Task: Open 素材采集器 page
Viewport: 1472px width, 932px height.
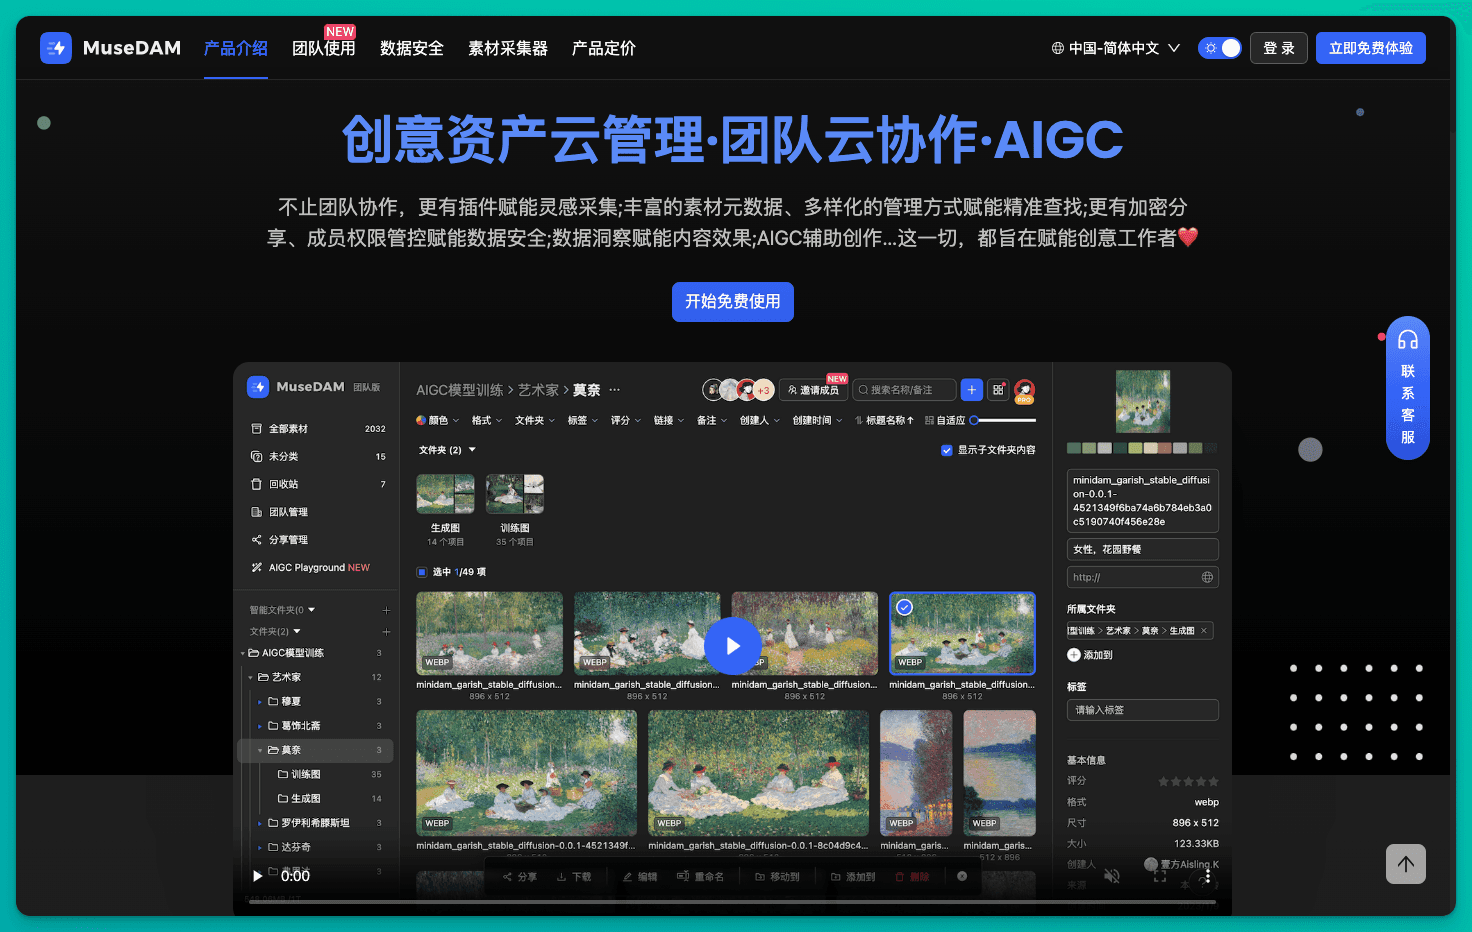Action: (508, 48)
